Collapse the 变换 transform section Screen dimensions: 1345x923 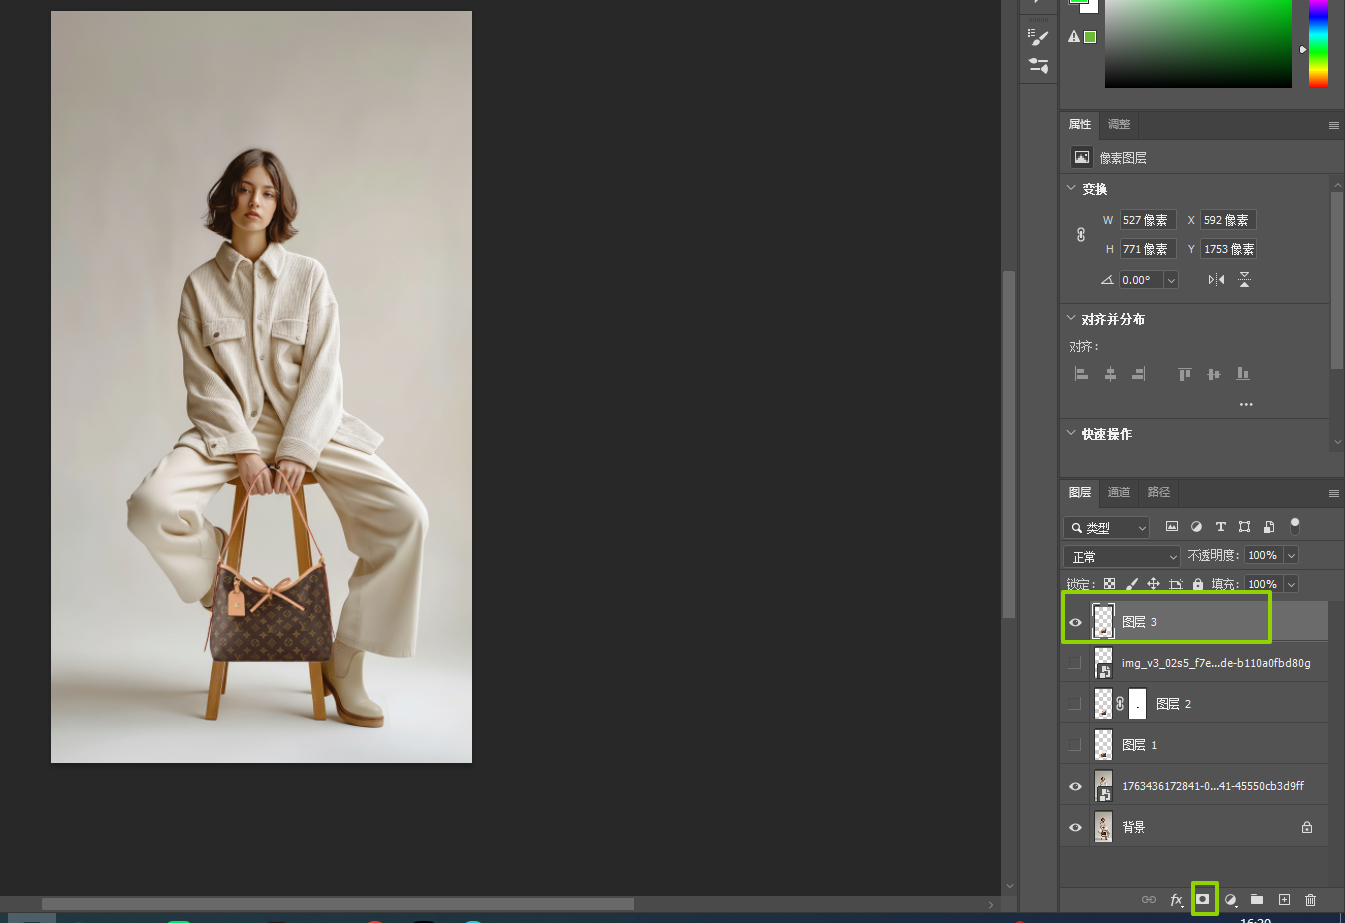point(1072,188)
